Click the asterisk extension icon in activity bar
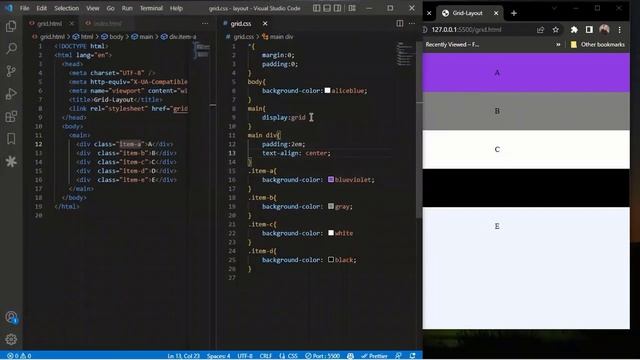This screenshot has width=640, height=360. 11,162
